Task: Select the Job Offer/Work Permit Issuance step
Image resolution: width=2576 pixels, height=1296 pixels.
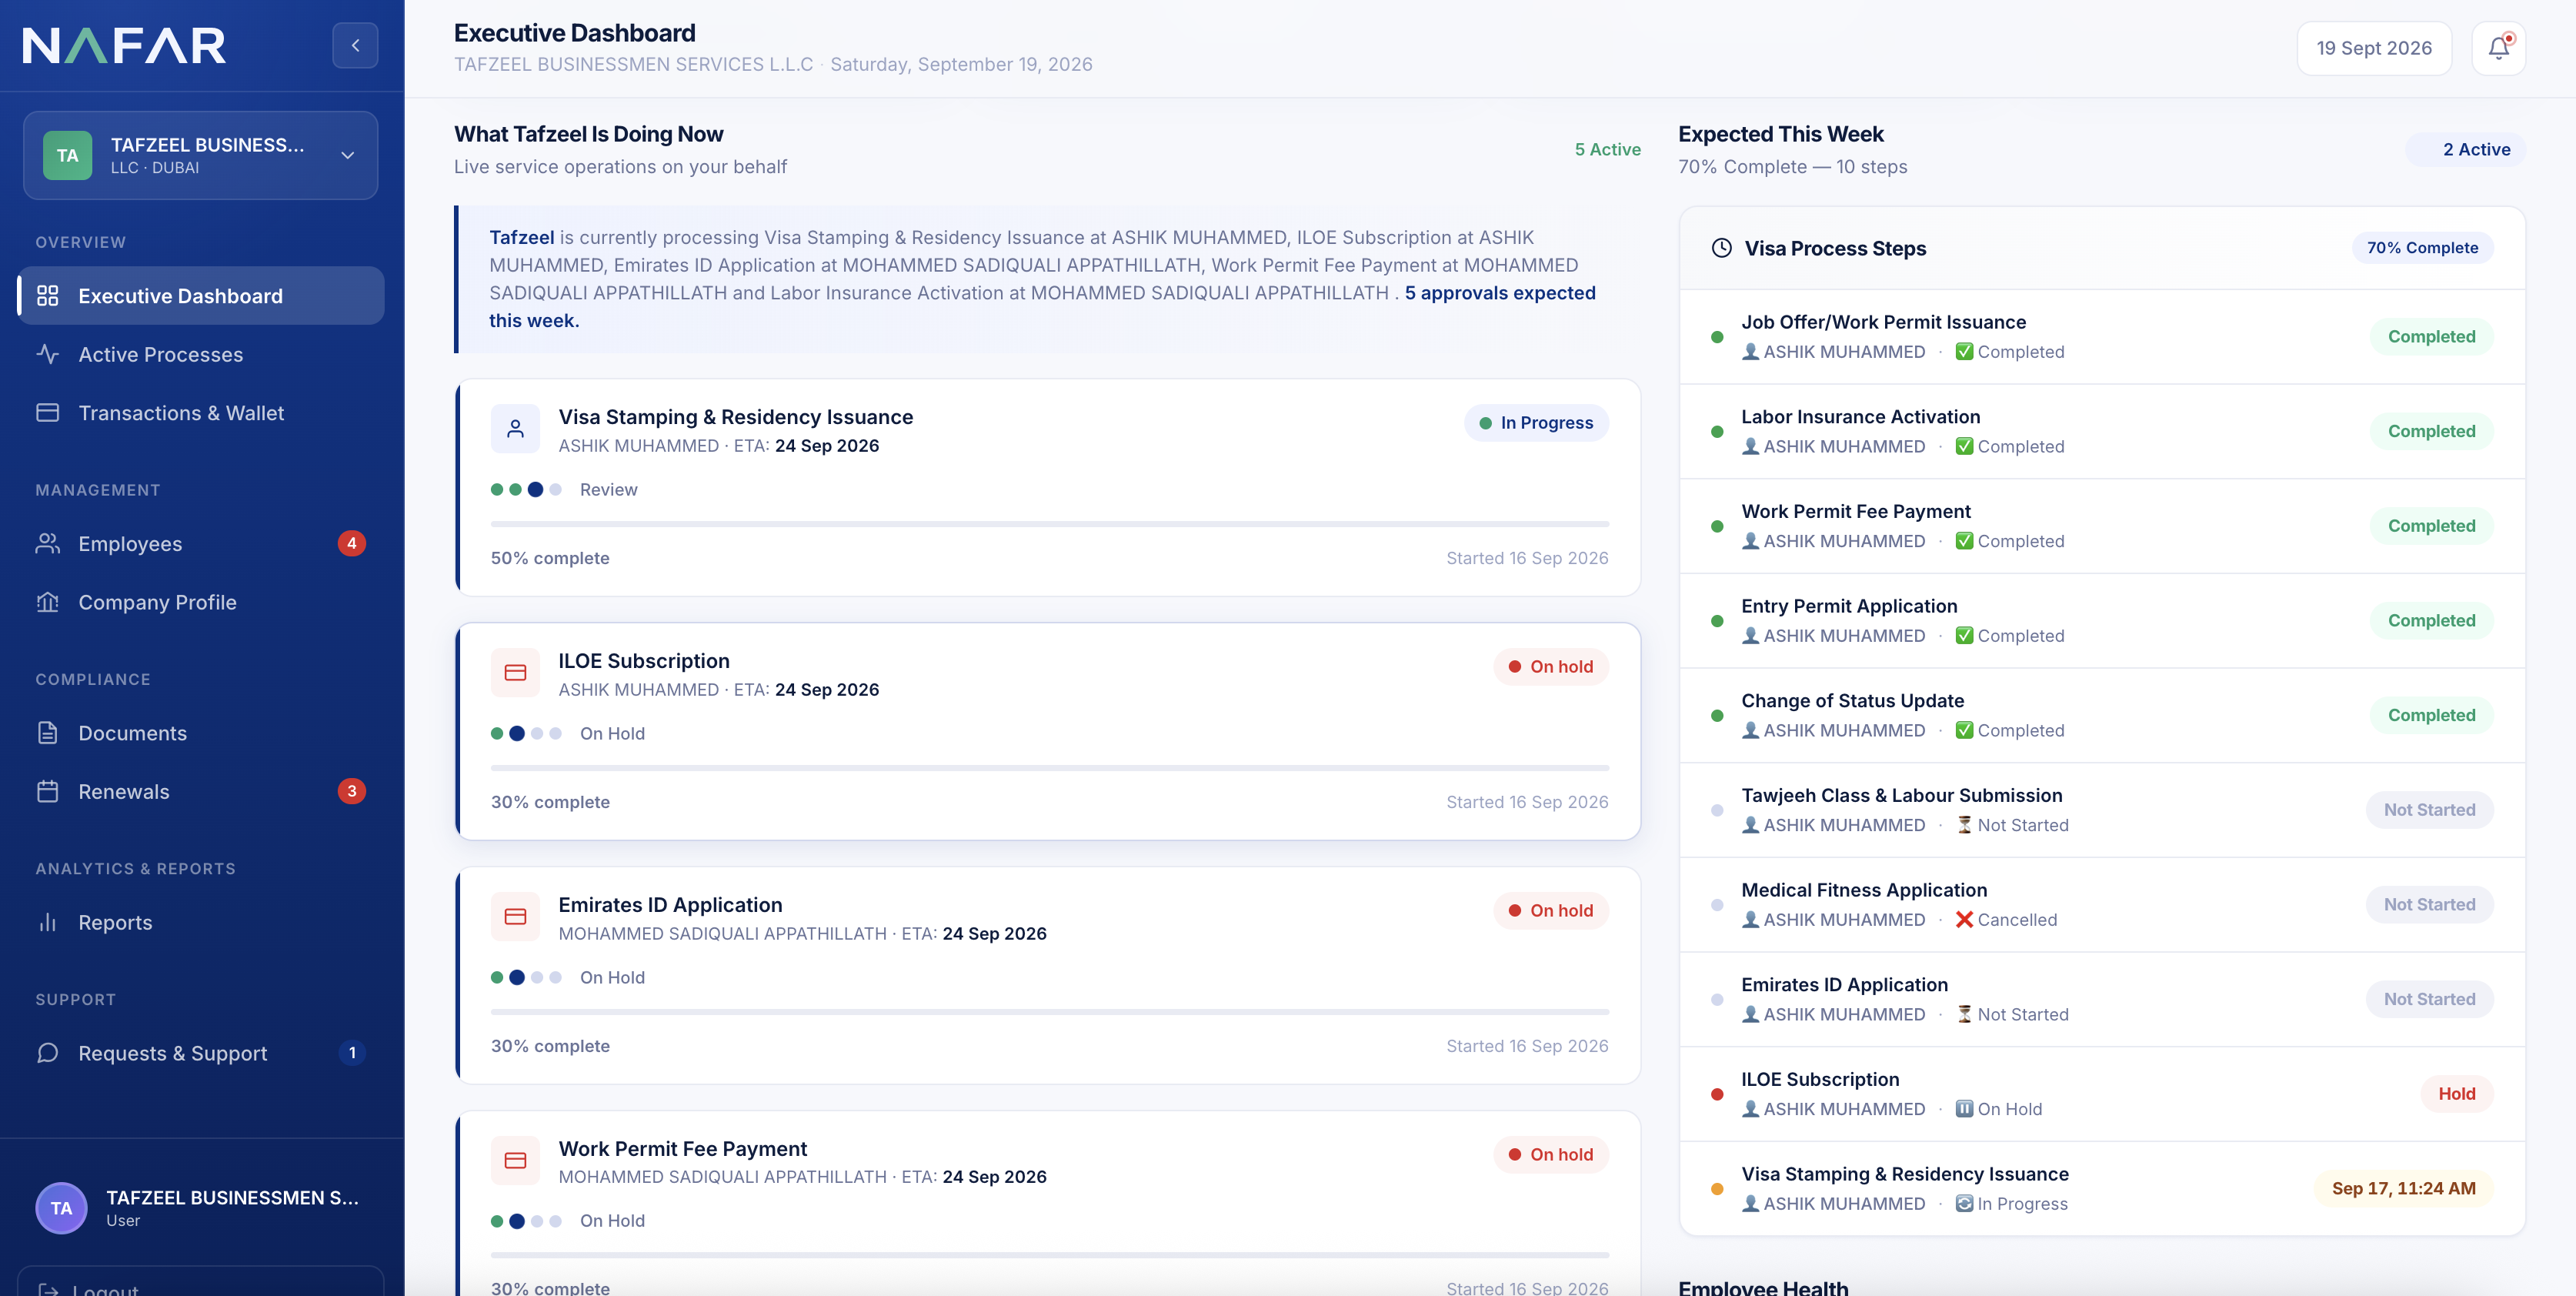Action: (2102, 337)
